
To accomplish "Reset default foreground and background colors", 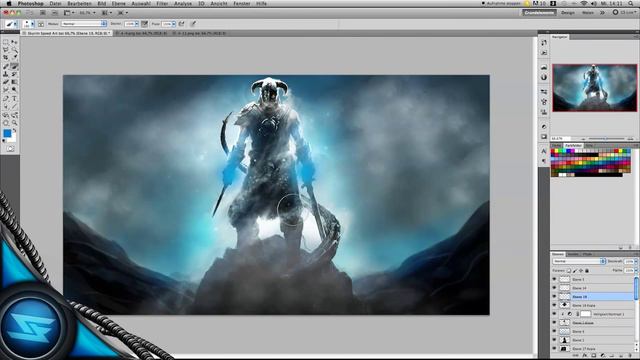I will pyautogui.click(x=4, y=141).
